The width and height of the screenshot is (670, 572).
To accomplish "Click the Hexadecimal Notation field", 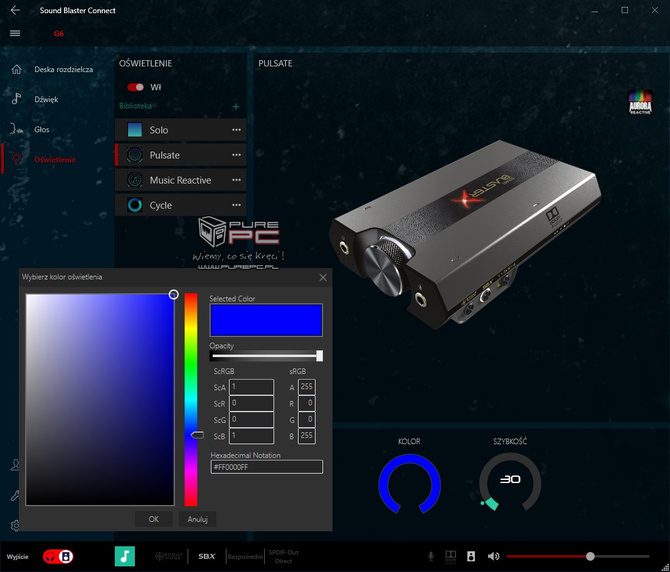I will click(x=267, y=467).
